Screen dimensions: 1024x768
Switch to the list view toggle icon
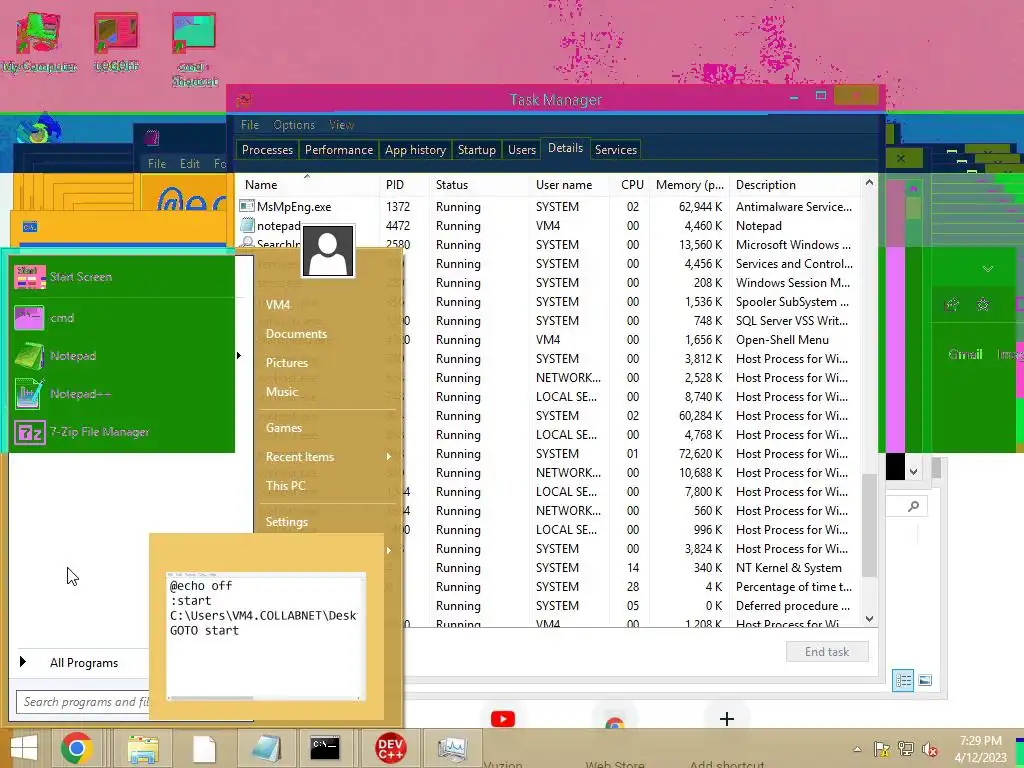click(x=903, y=680)
